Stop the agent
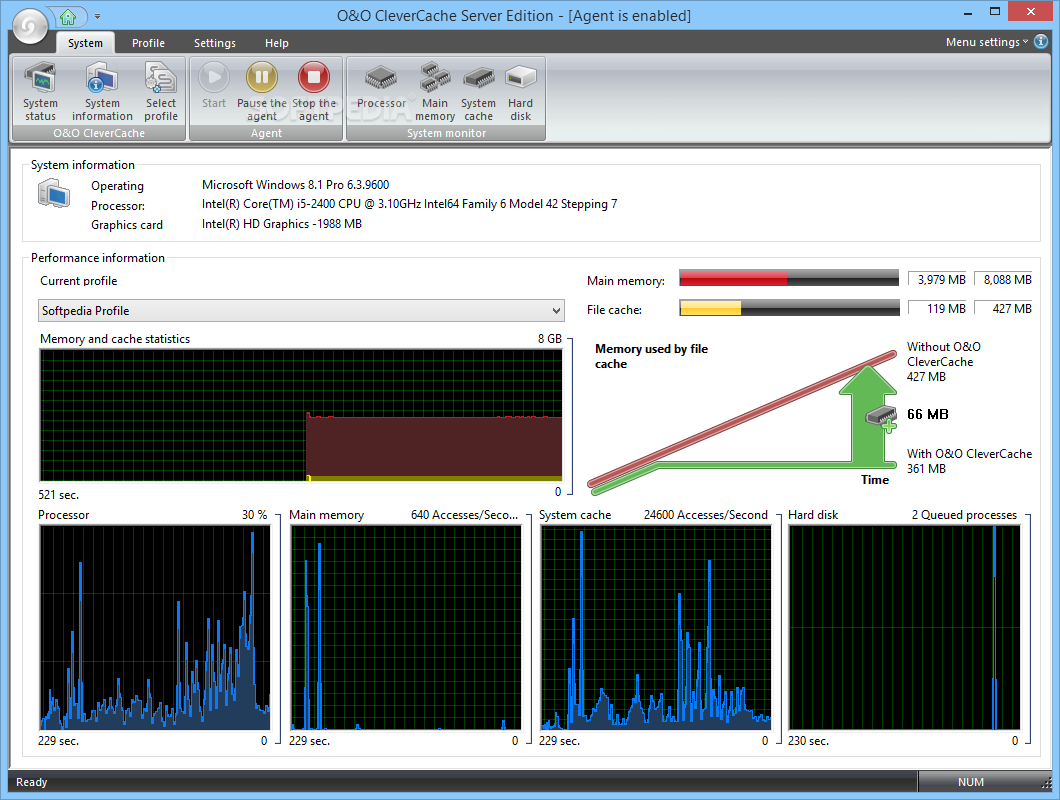1060x800 pixels. pyautogui.click(x=314, y=91)
